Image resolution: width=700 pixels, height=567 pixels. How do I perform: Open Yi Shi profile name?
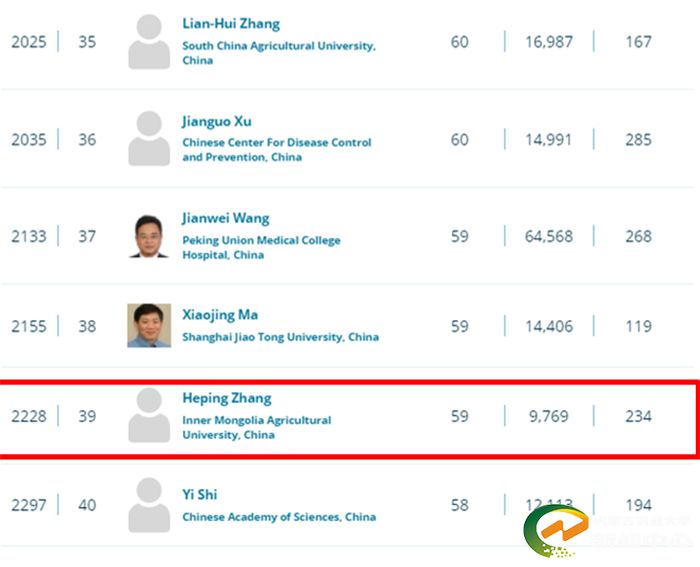click(200, 495)
